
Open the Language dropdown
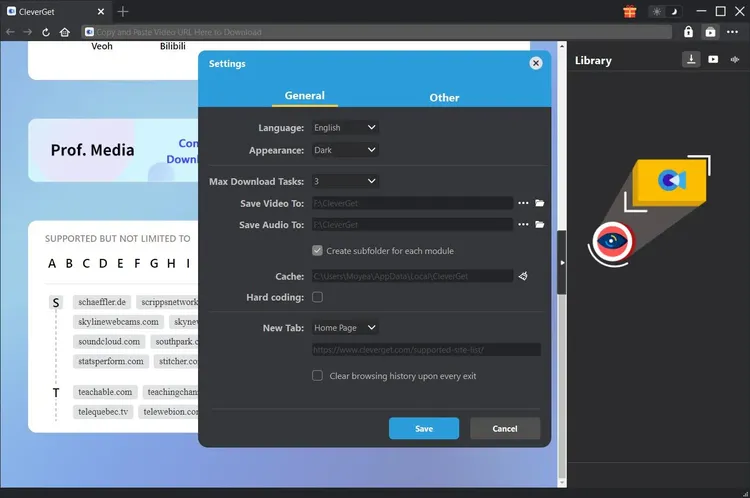344,128
